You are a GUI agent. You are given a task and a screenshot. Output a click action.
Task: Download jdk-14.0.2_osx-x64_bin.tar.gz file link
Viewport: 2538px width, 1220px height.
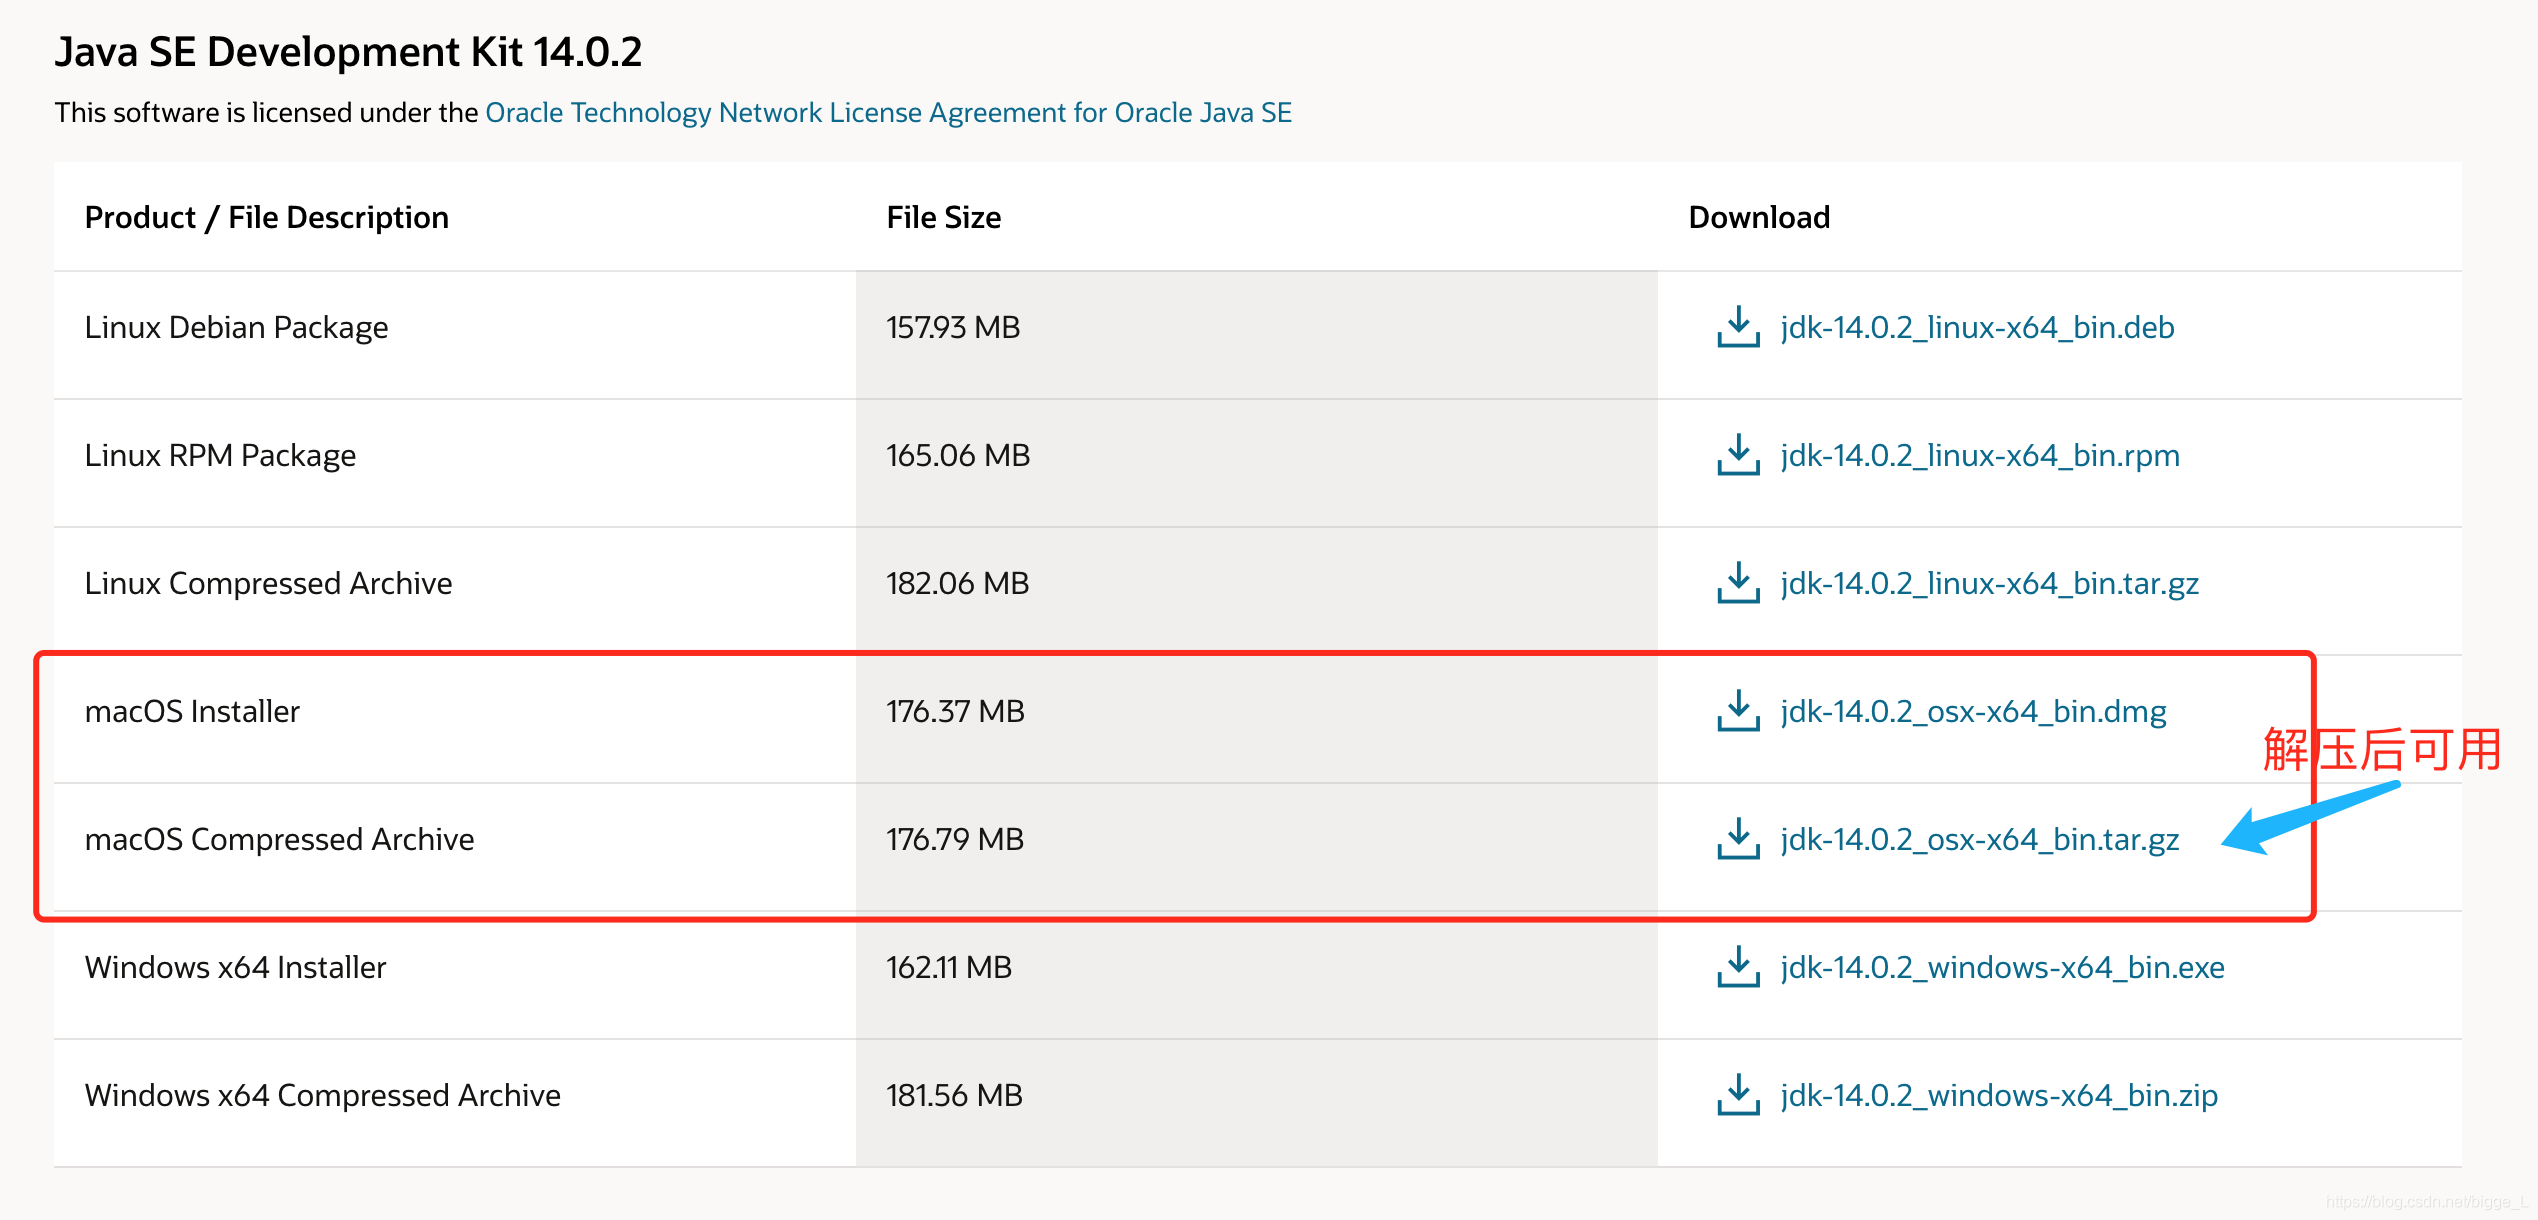(x=1980, y=840)
